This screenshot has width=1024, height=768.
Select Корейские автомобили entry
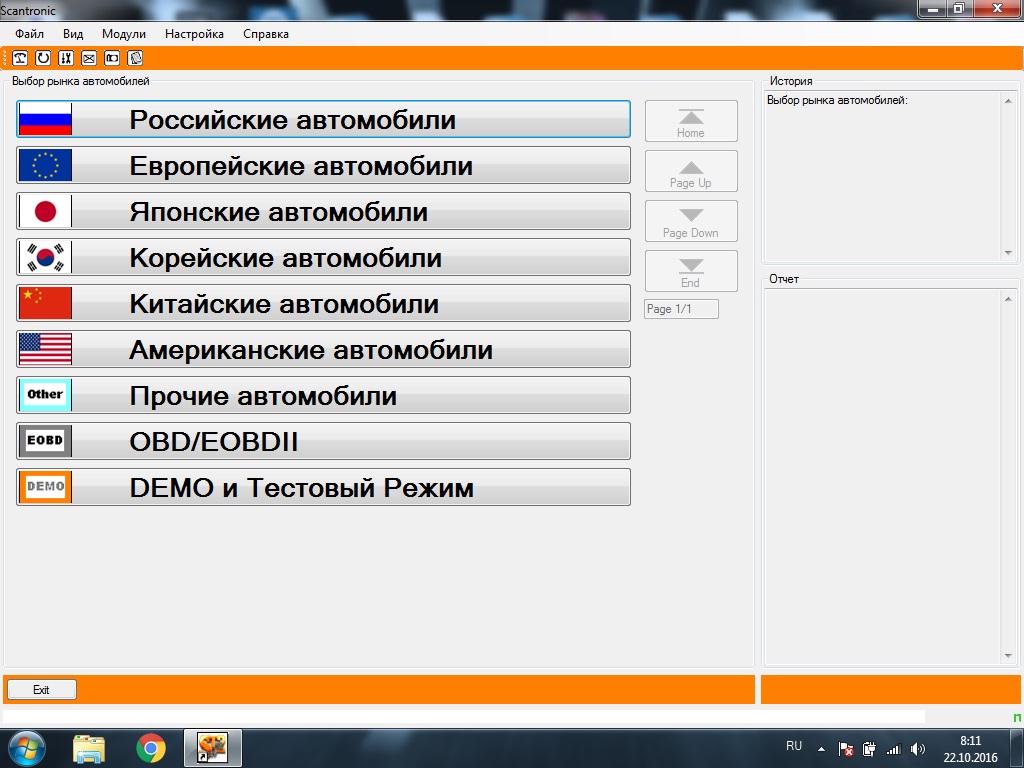[323, 257]
